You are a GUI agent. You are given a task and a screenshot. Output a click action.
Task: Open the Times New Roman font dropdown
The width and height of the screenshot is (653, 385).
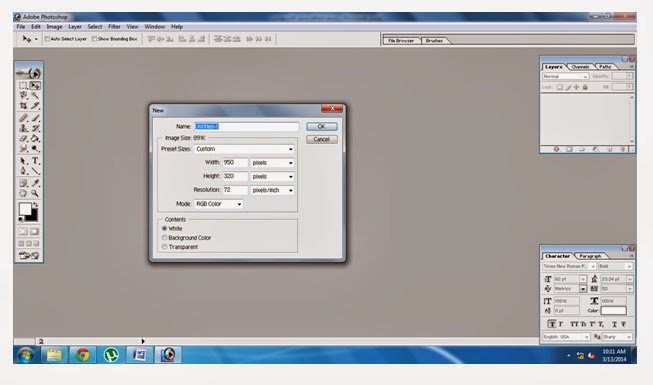click(x=569, y=266)
